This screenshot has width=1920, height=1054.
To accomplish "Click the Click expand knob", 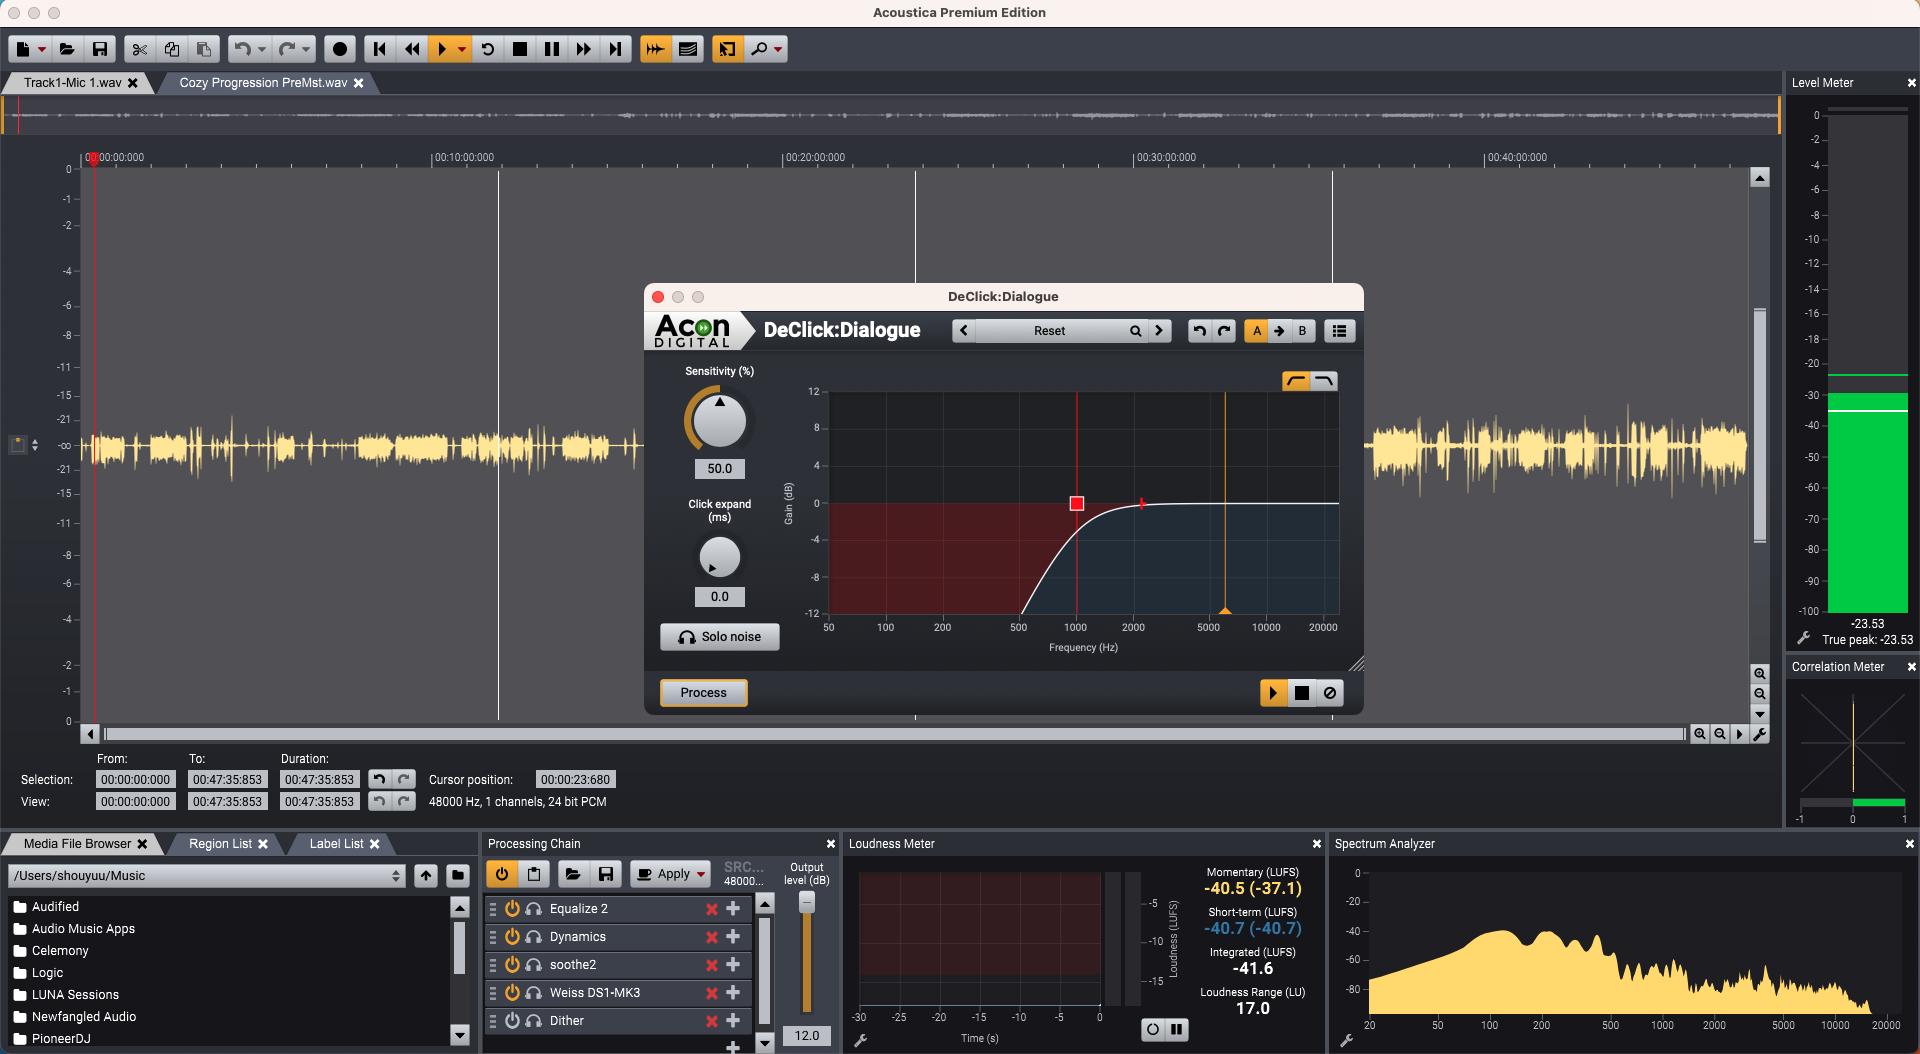I will 720,557.
